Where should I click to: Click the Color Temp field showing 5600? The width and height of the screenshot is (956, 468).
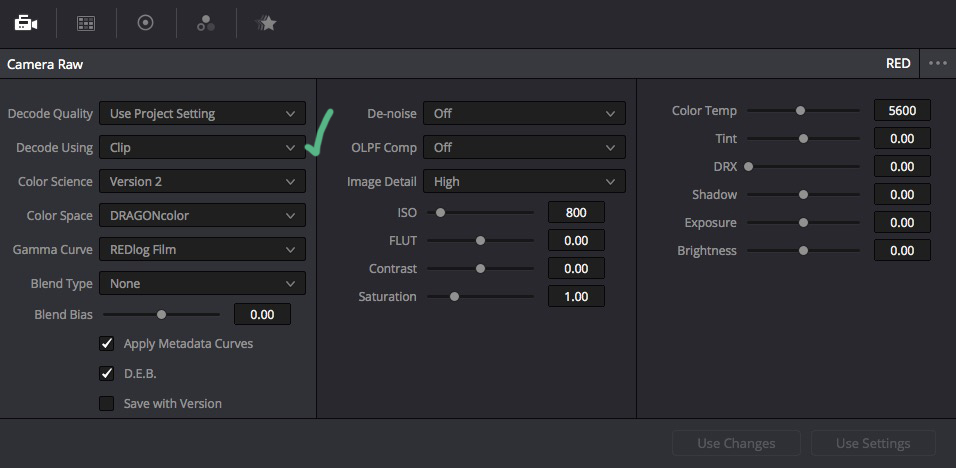tap(902, 110)
